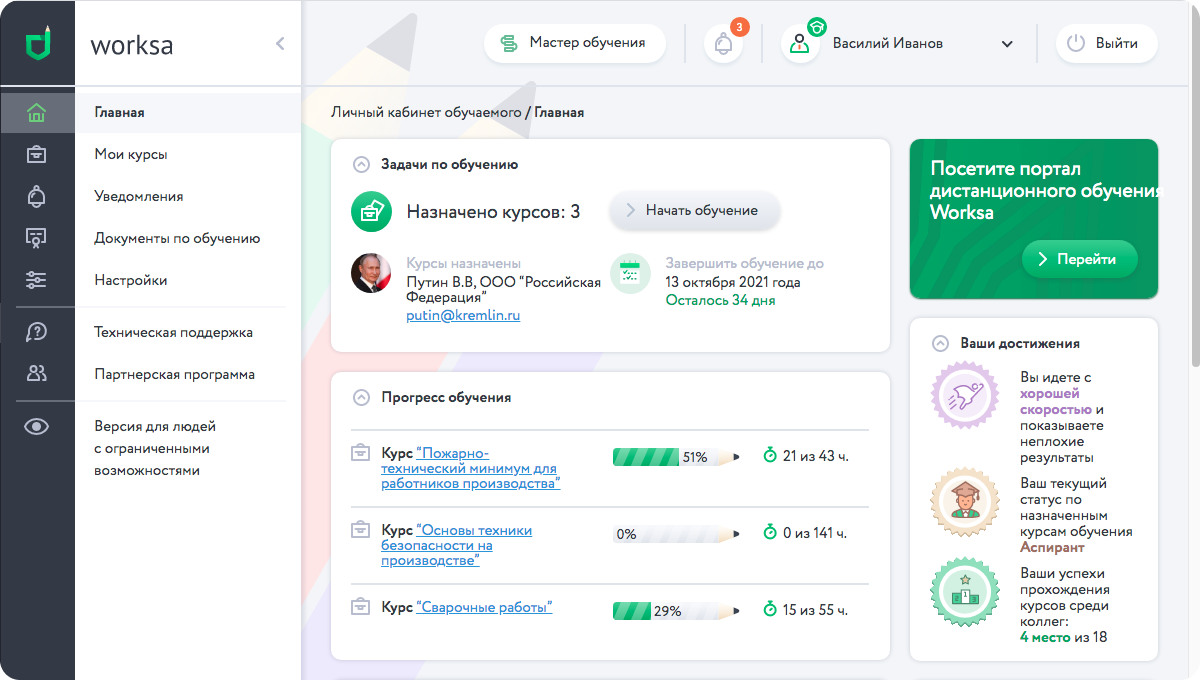Click the timer icon next to 15 из 55 ч.

pos(769,610)
